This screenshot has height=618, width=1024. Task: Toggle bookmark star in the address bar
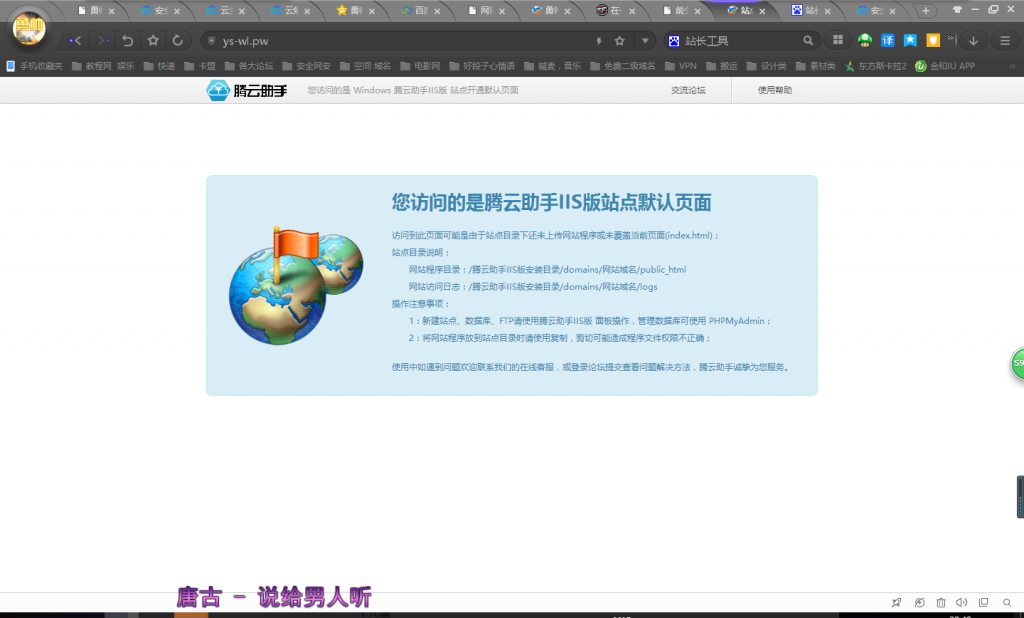(620, 41)
